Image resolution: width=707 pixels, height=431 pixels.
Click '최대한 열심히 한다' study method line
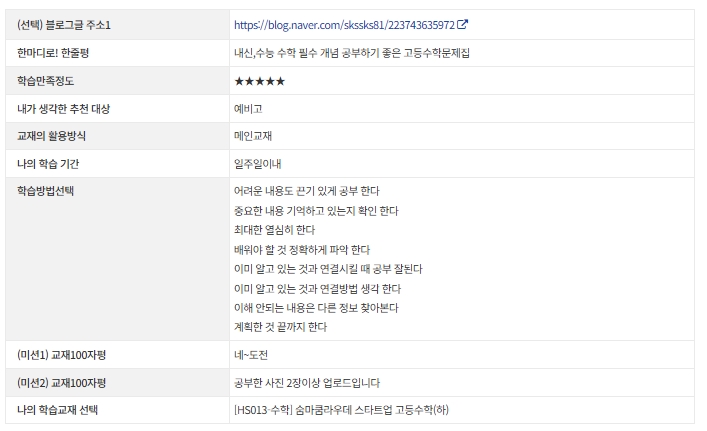(x=273, y=229)
